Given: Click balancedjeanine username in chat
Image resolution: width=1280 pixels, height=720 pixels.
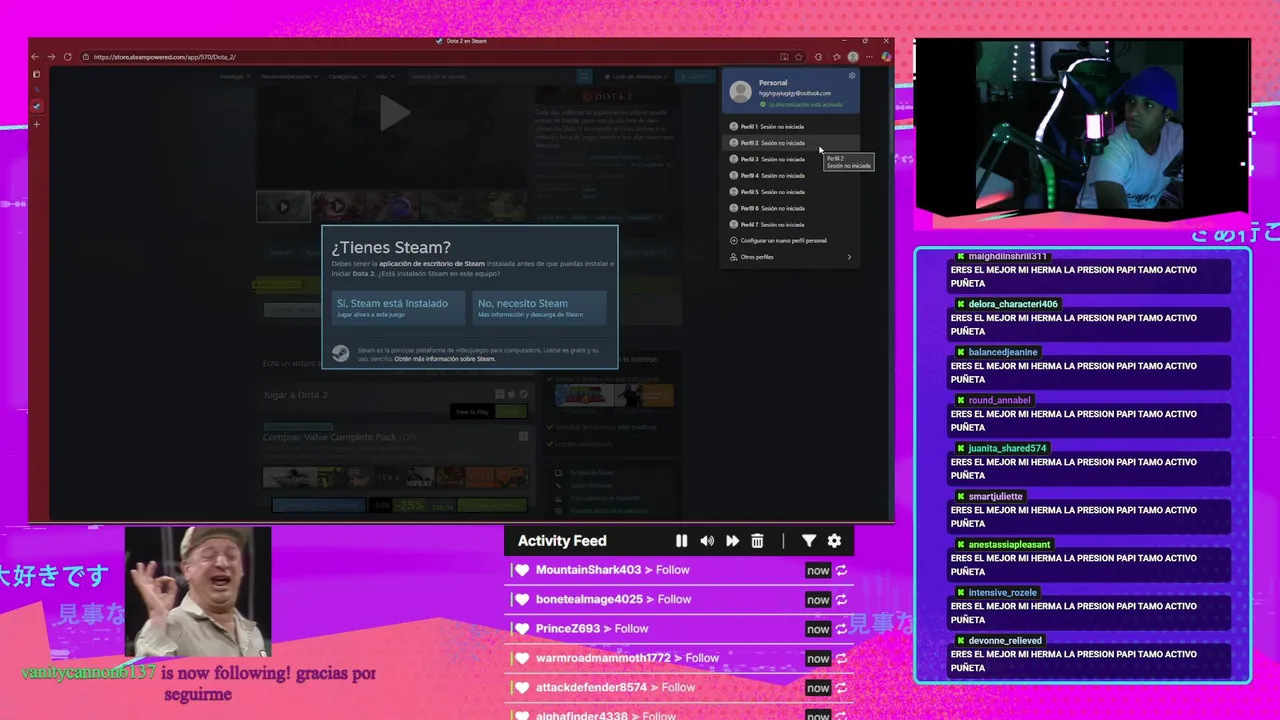Looking at the screenshot, I should click(1003, 352).
